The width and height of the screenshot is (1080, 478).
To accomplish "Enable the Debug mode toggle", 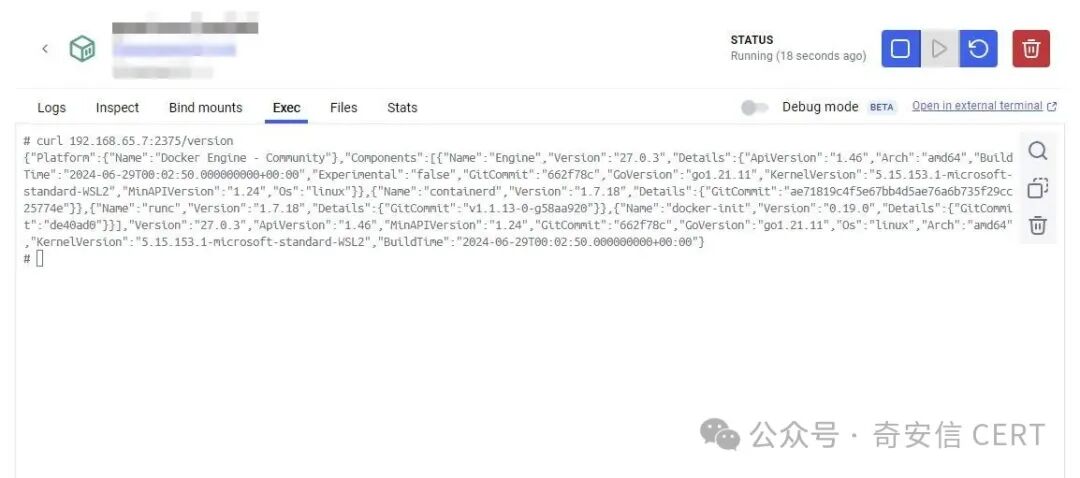I will click(x=755, y=107).
